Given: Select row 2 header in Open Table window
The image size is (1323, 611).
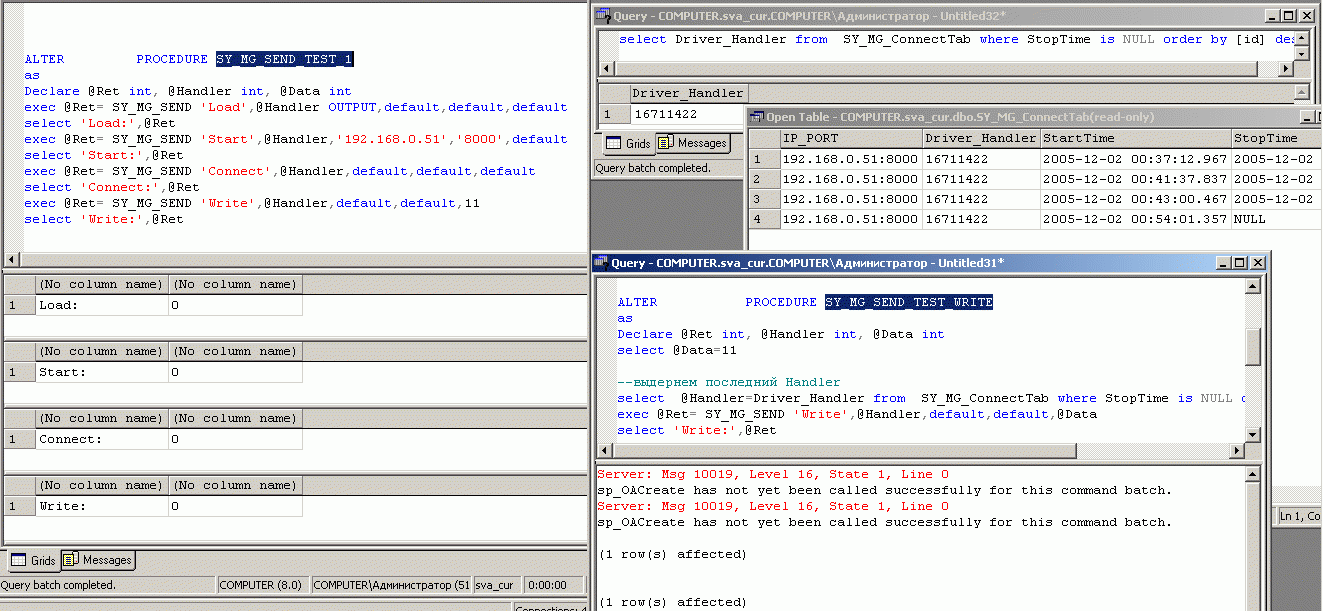Looking at the screenshot, I should [x=764, y=179].
